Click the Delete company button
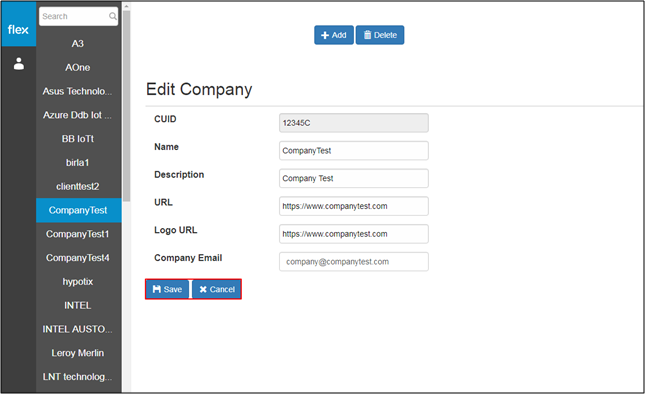The image size is (645, 394). 380,35
